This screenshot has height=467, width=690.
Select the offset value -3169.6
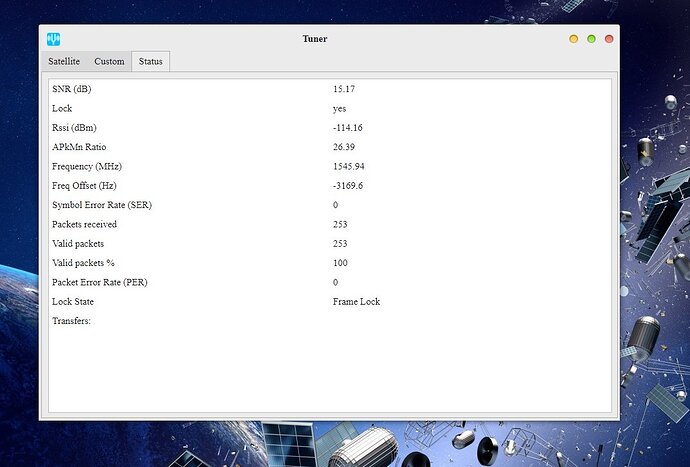348,186
